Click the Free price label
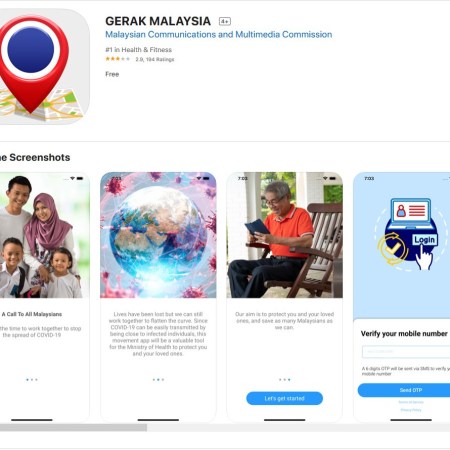Screen dimensions: 450x450 pos(112,74)
